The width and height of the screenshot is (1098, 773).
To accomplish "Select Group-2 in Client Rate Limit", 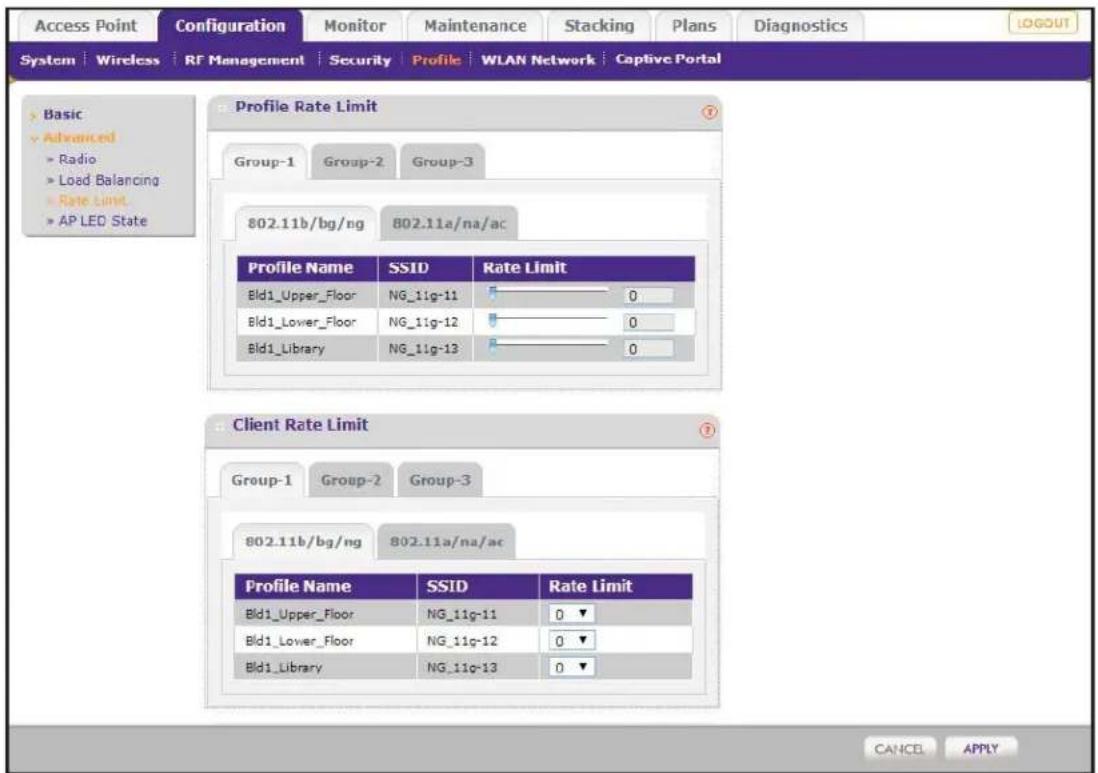I will click(x=351, y=480).
